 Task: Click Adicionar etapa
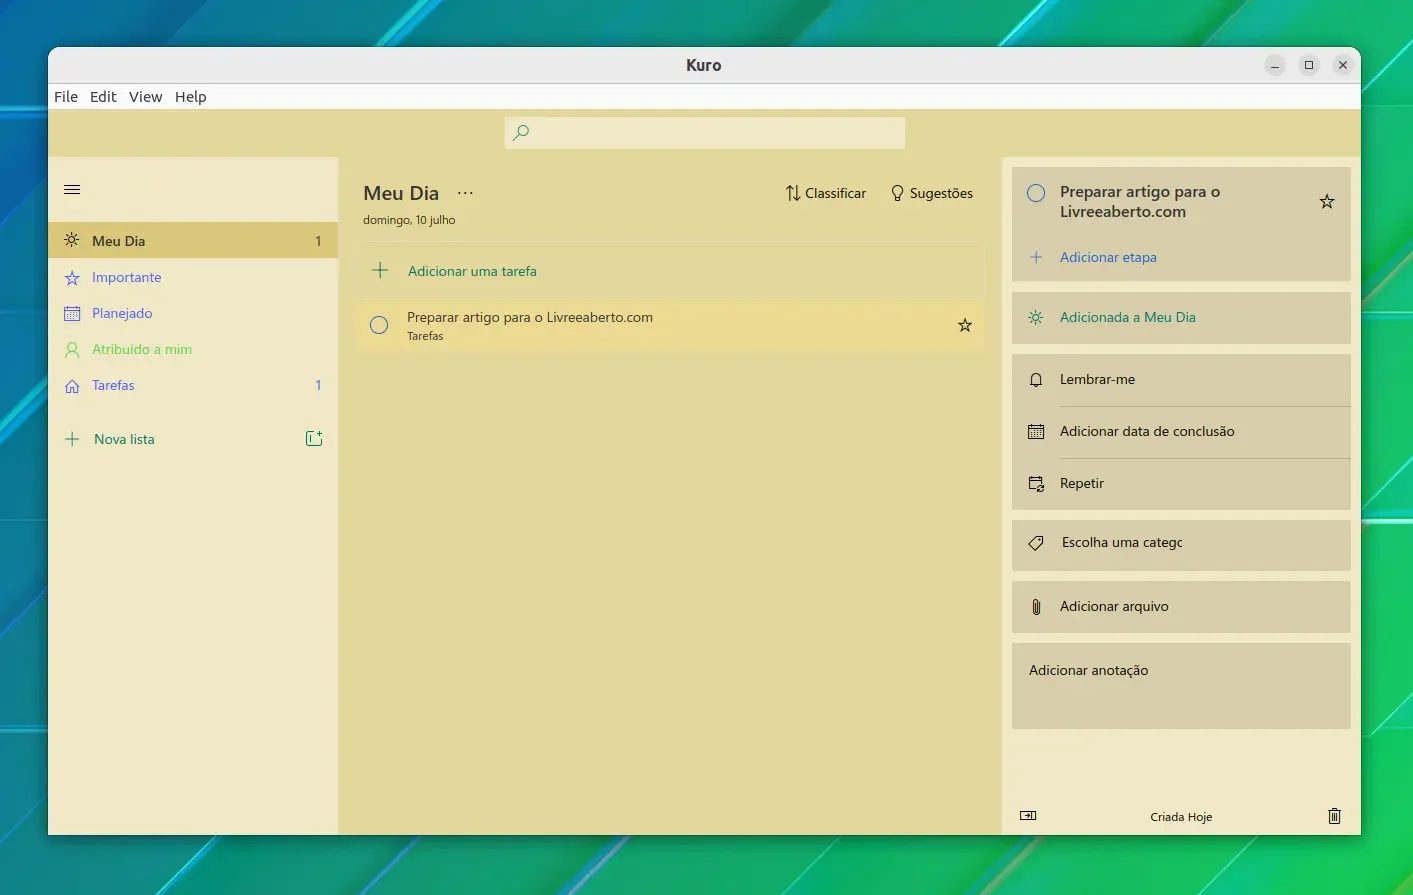[1108, 257]
